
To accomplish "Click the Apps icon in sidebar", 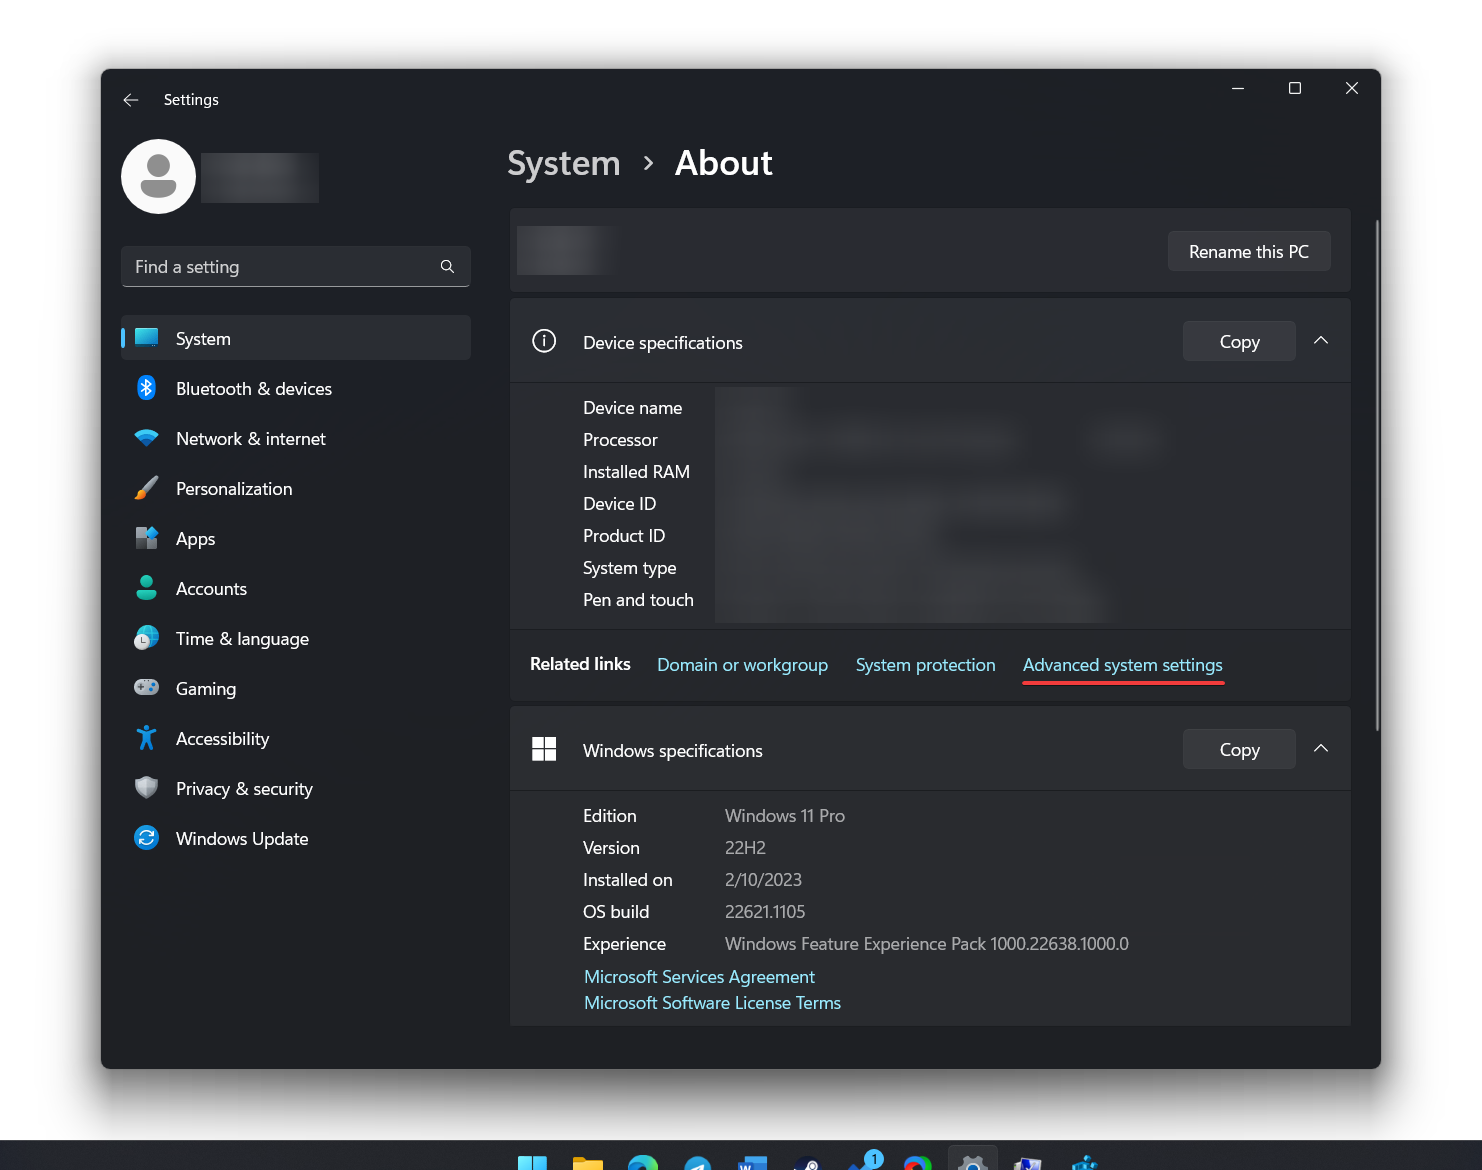I will click(146, 538).
